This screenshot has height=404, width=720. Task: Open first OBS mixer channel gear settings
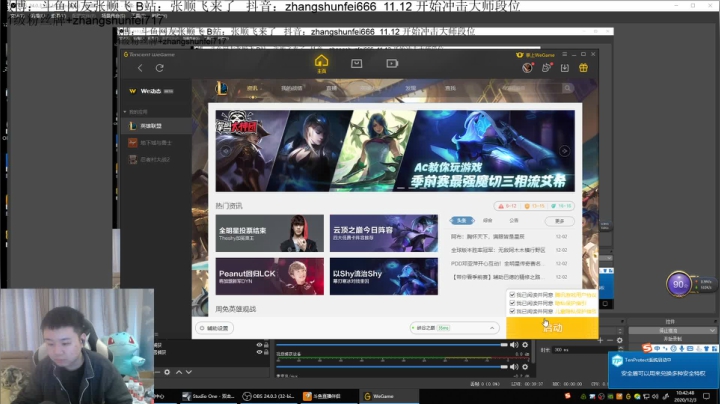pyautogui.click(x=525, y=345)
